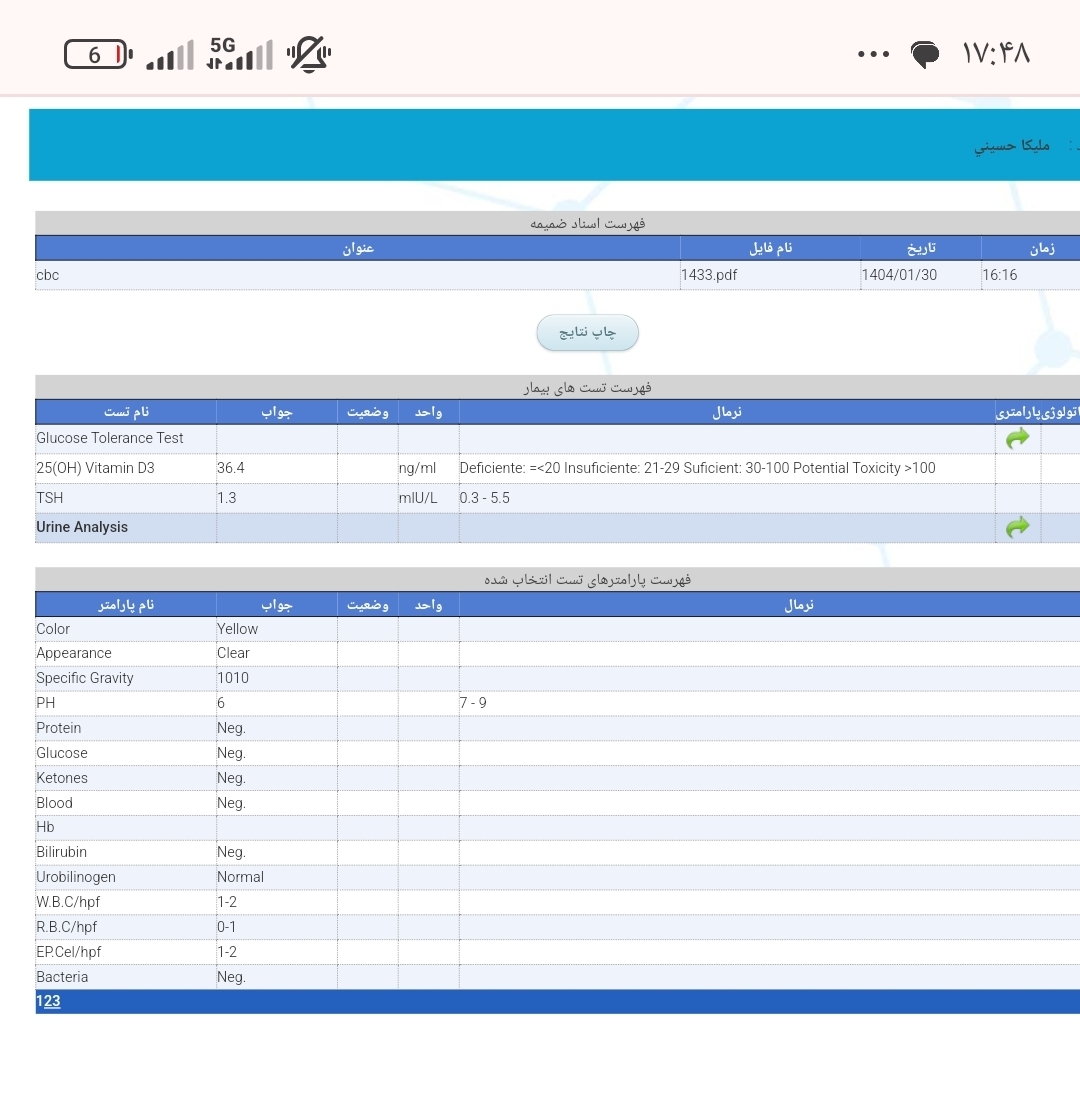The width and height of the screenshot is (1080, 1104).
Task: Select the Bacteria parameter
Action: tap(62, 977)
